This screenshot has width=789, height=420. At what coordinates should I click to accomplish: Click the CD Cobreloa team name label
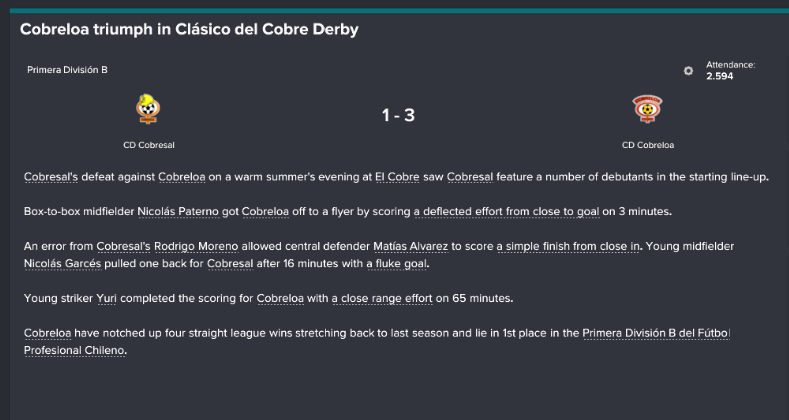tap(648, 145)
